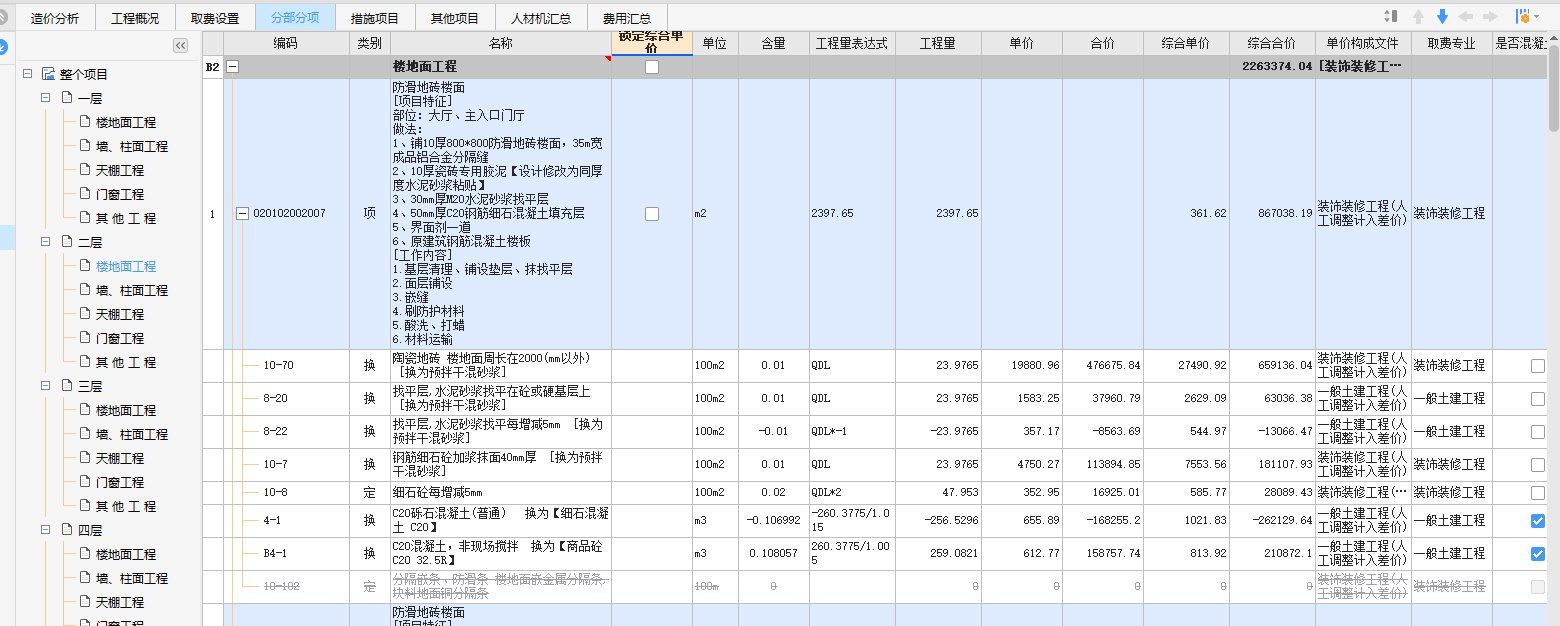The width and height of the screenshot is (1560, 626).
Task: Click the document icon beside 一层
Action: point(67,98)
